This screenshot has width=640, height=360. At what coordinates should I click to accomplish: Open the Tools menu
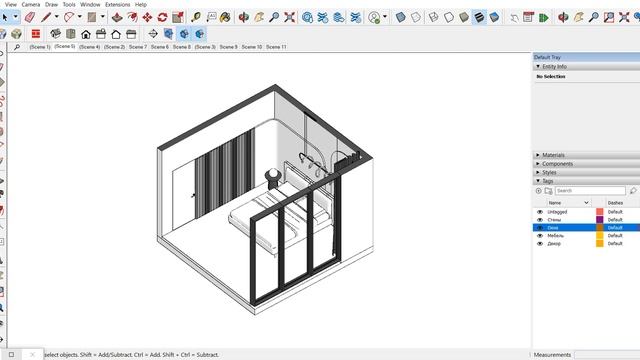point(69,4)
